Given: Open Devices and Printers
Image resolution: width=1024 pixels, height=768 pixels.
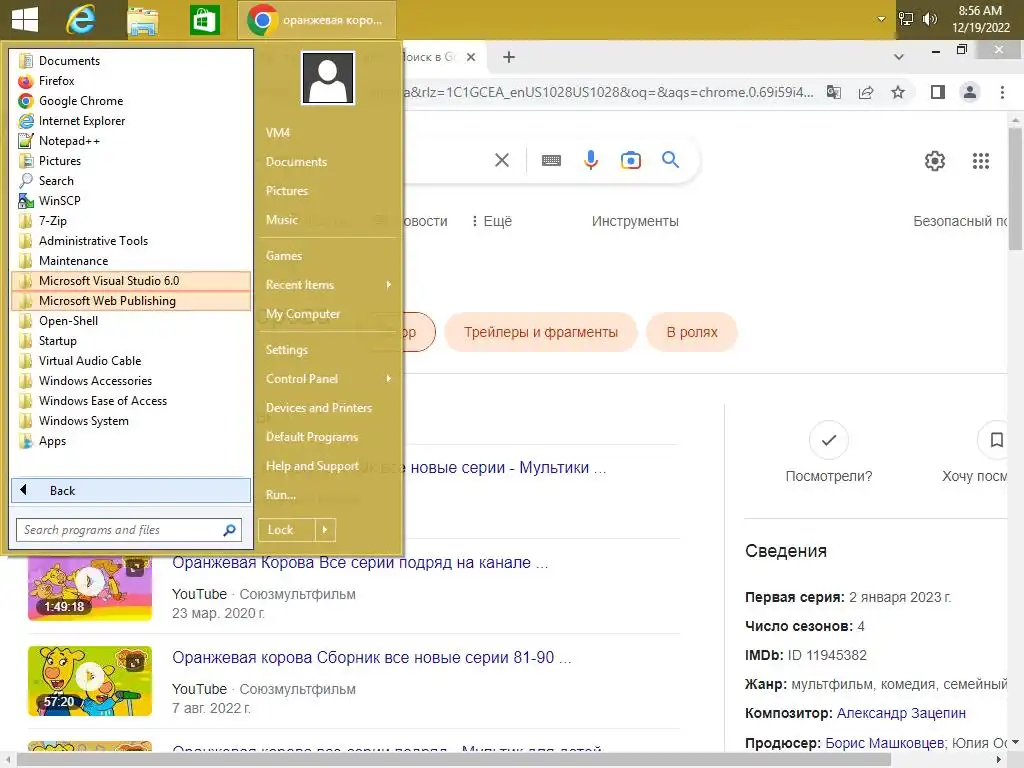Looking at the screenshot, I should click(328, 408).
